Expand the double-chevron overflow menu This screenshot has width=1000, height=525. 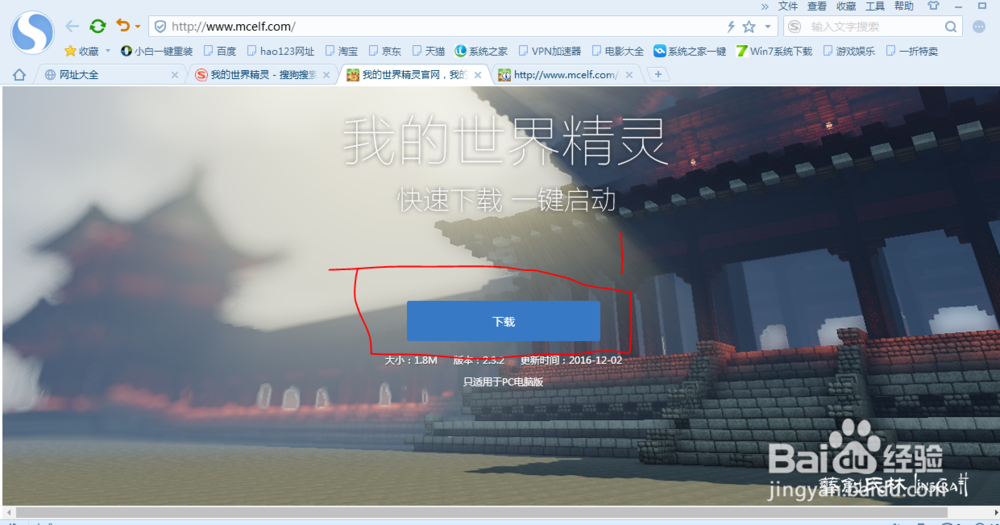(765, 6)
